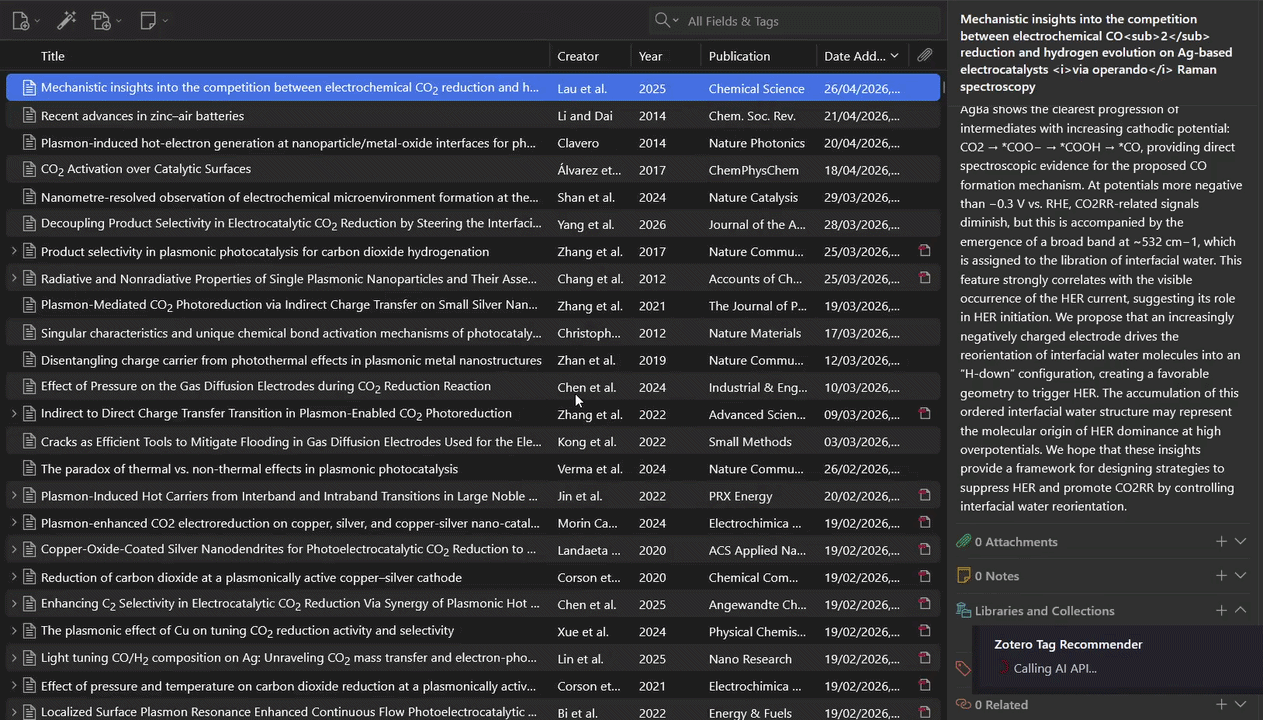The image size is (1263, 720).
Task: Open the New Item toolbar button
Action: click(x=25, y=20)
